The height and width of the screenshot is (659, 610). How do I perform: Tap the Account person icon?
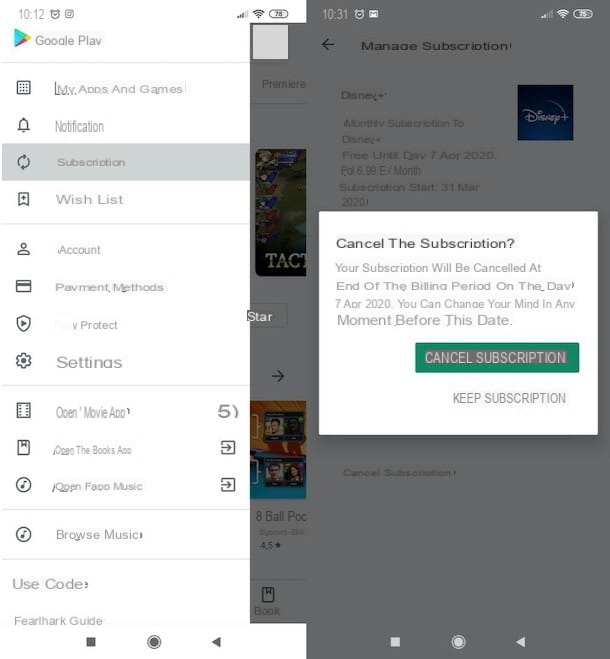(24, 249)
